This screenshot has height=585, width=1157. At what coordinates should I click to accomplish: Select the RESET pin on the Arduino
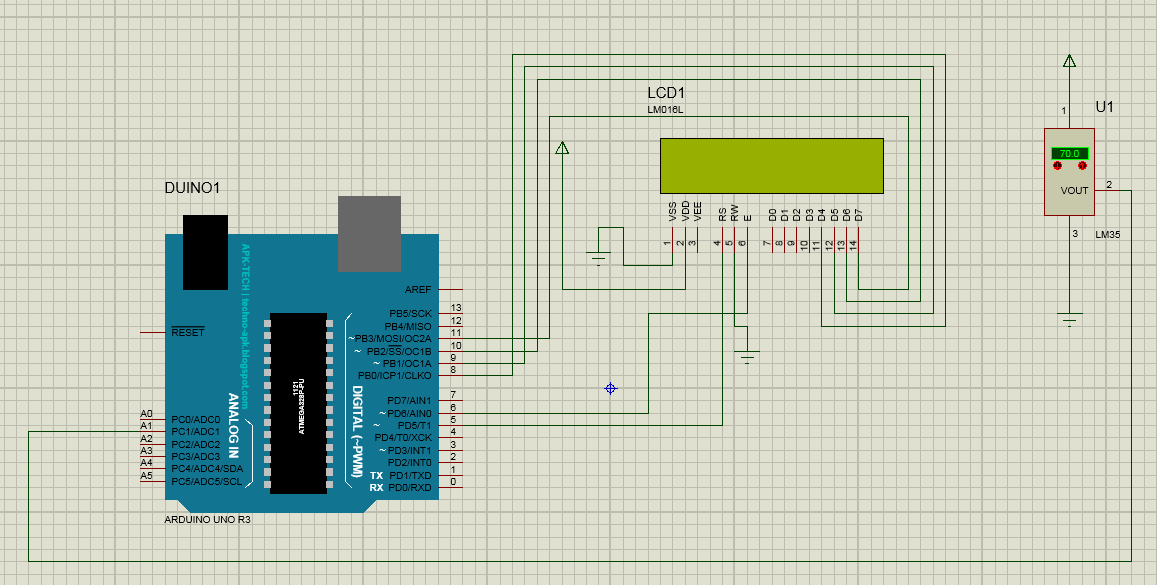coord(190,332)
